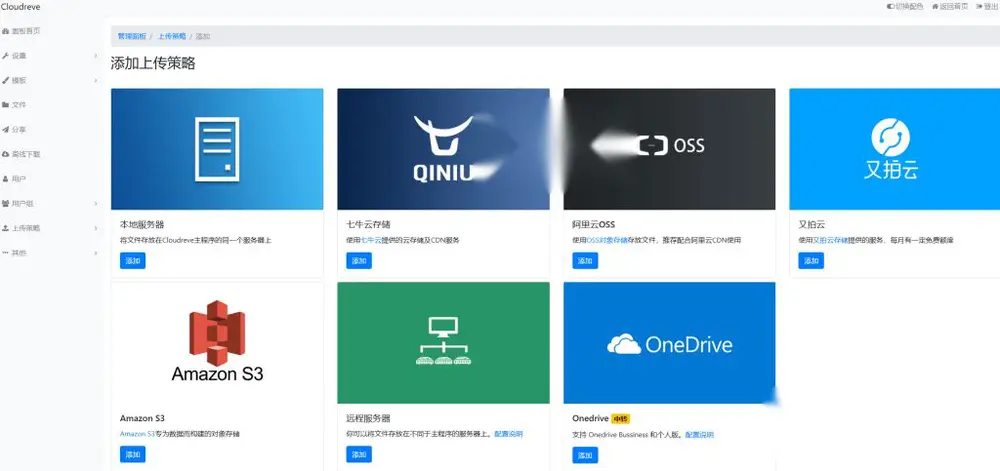This screenshot has width=1000, height=471.
Task: Click the current 添加 breadcrumb text
Action: click(203, 36)
